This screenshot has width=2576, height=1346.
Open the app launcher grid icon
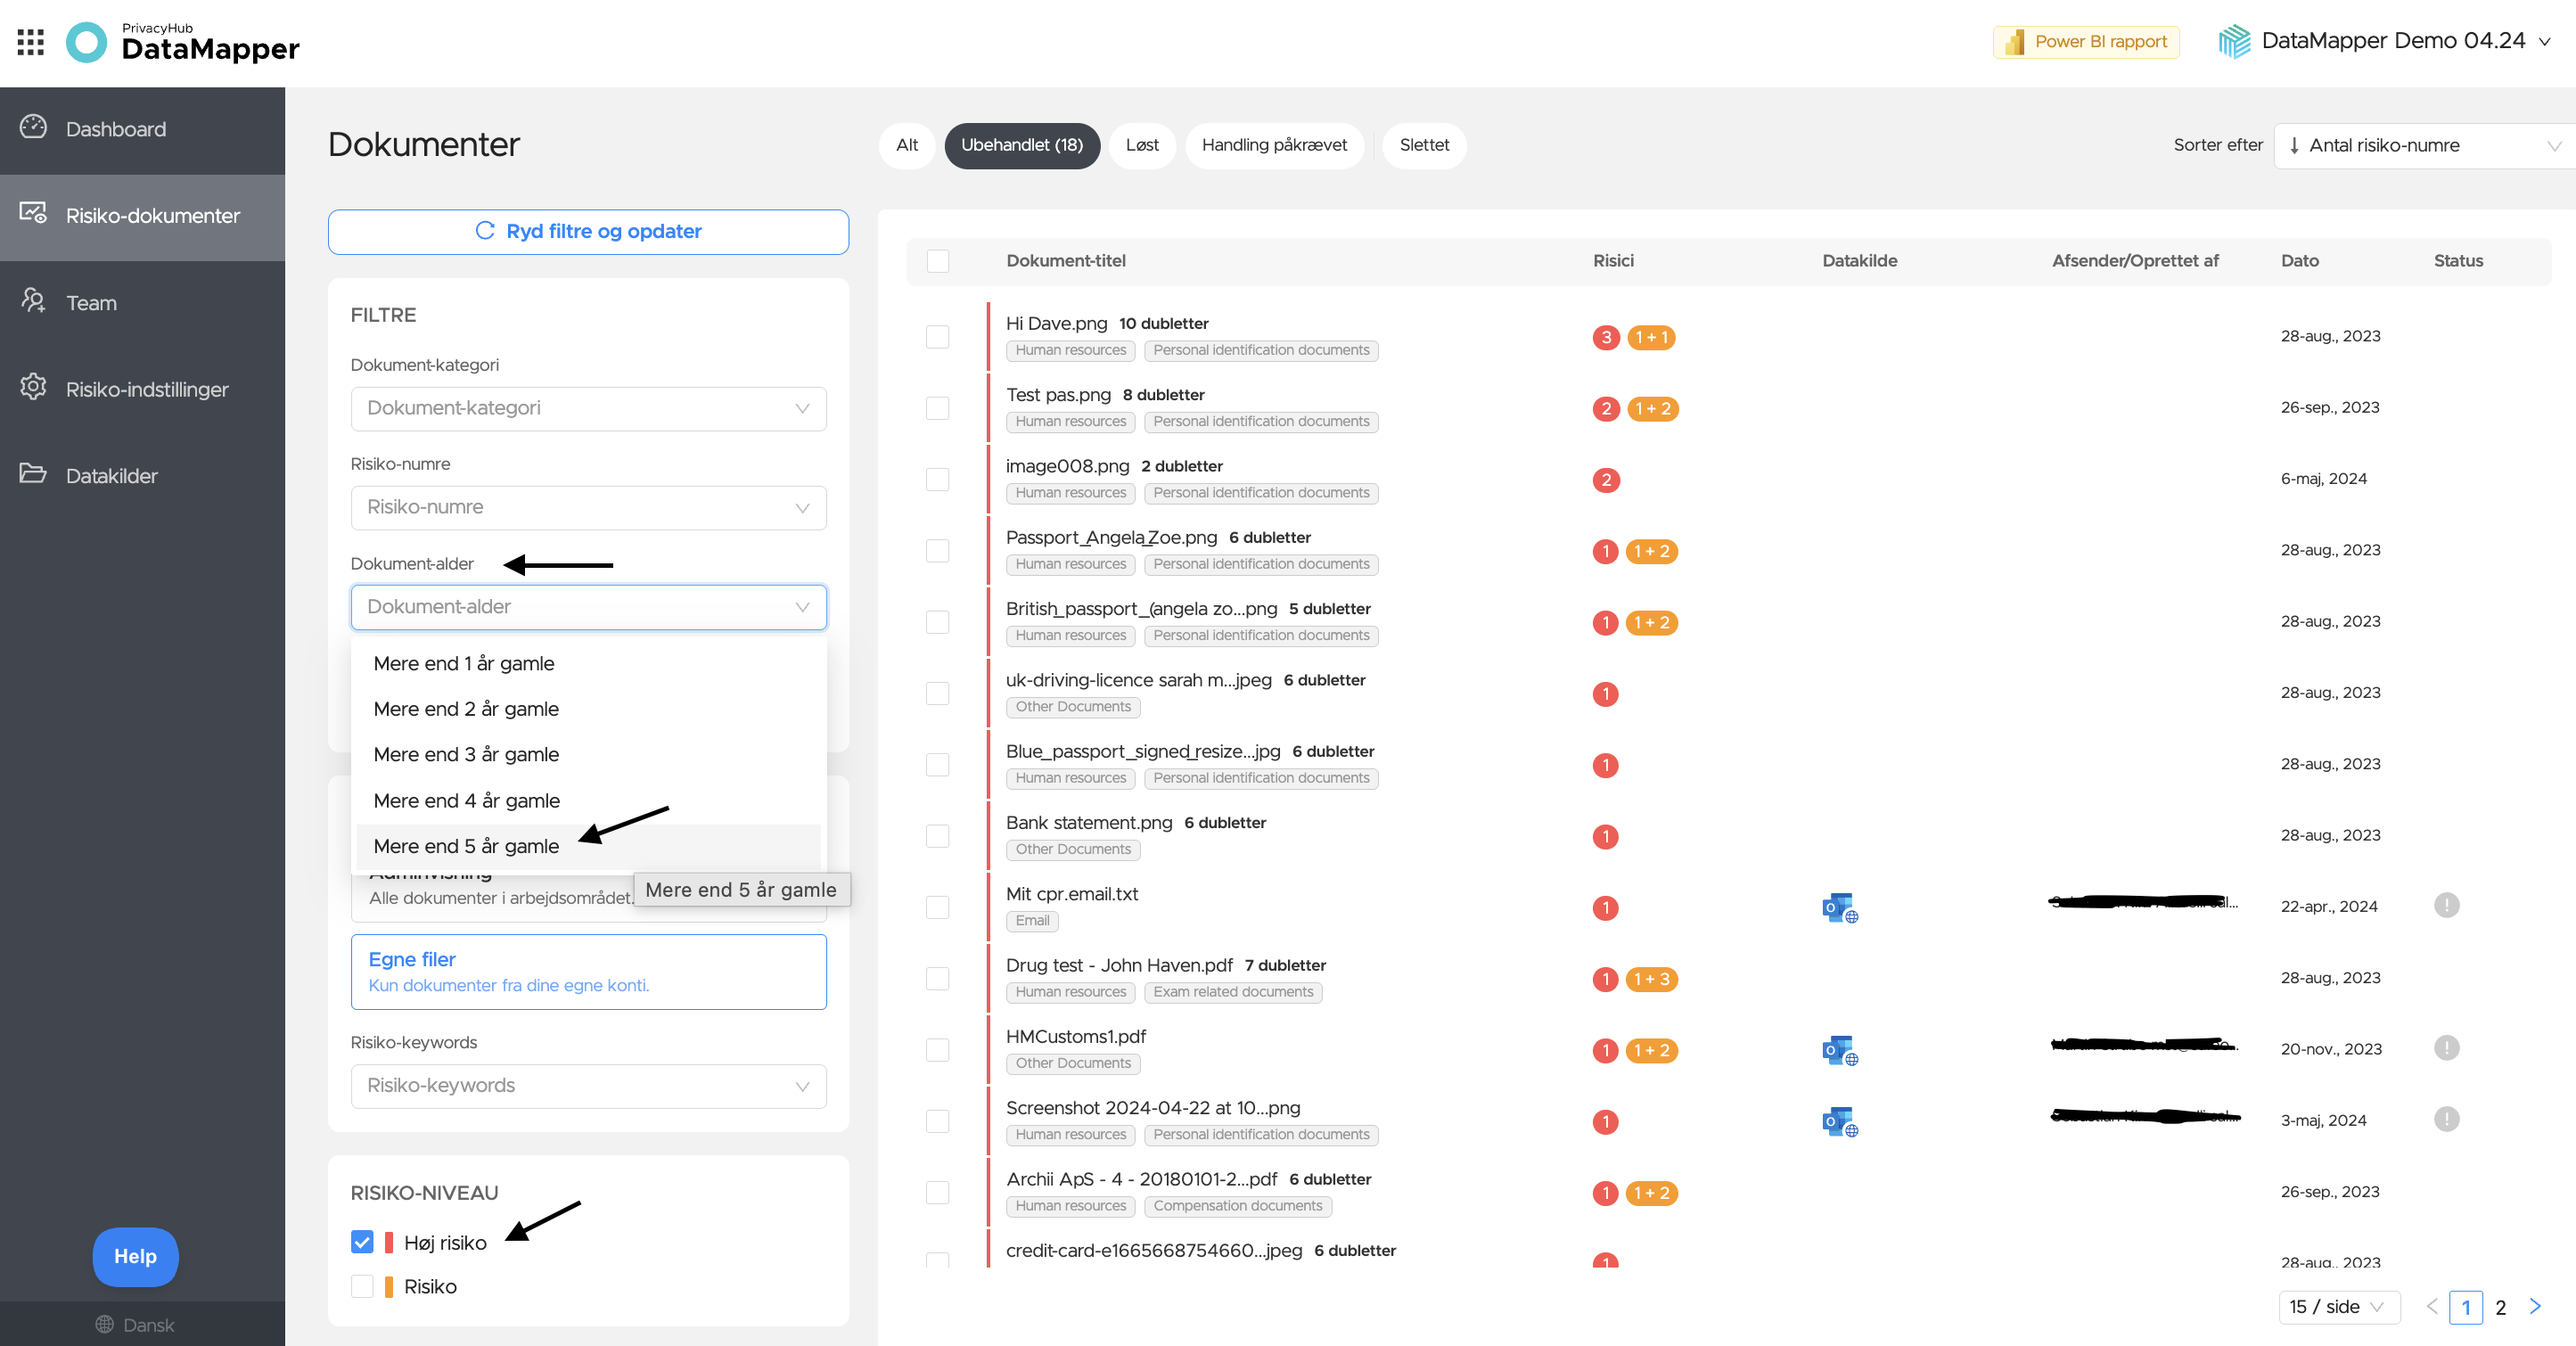coord(31,42)
